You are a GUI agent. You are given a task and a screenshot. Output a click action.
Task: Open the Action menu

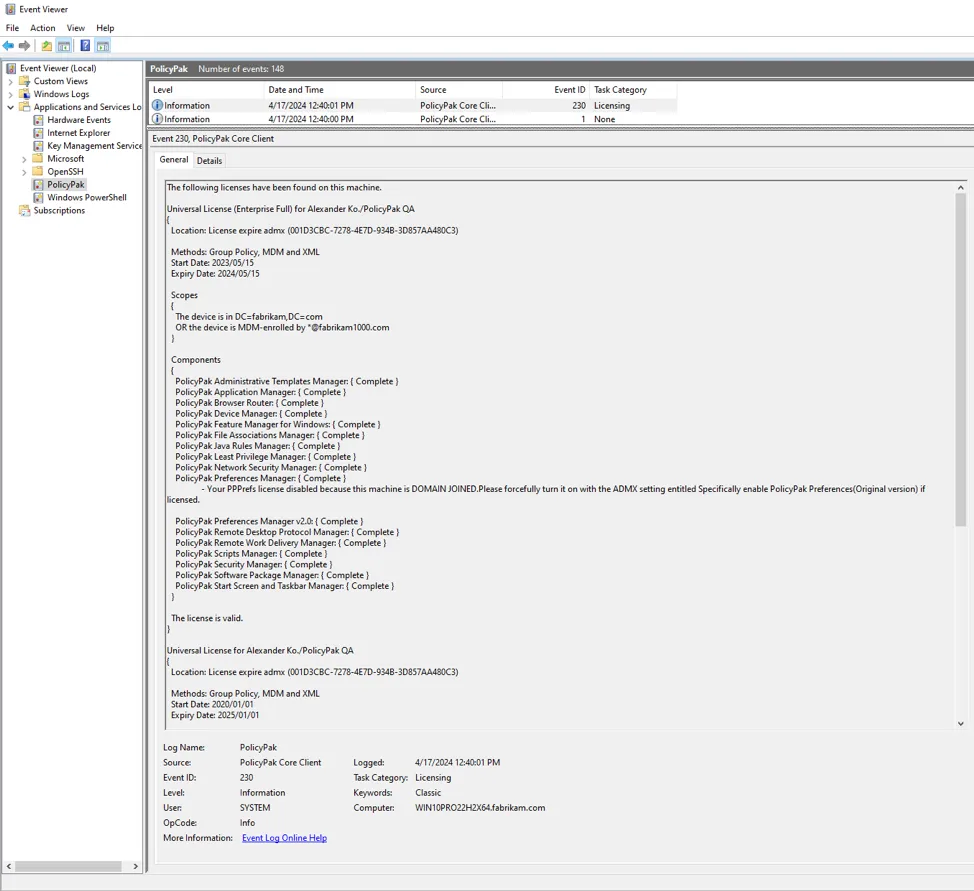point(43,28)
